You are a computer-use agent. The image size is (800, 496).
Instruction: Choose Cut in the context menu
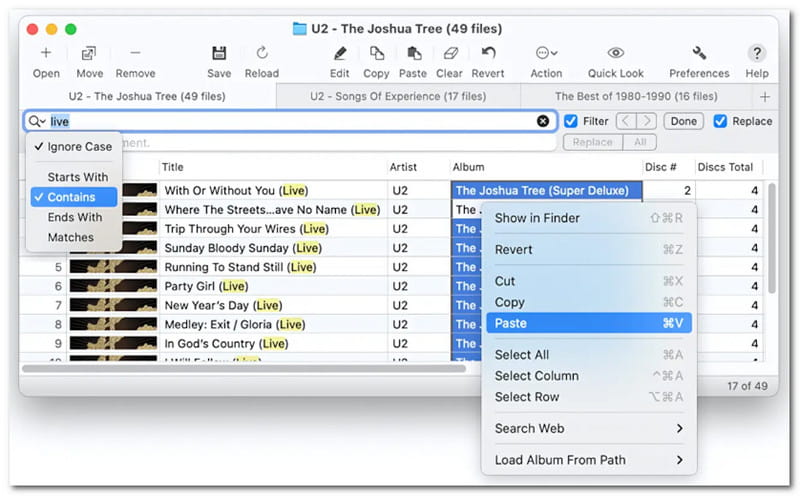(589, 282)
